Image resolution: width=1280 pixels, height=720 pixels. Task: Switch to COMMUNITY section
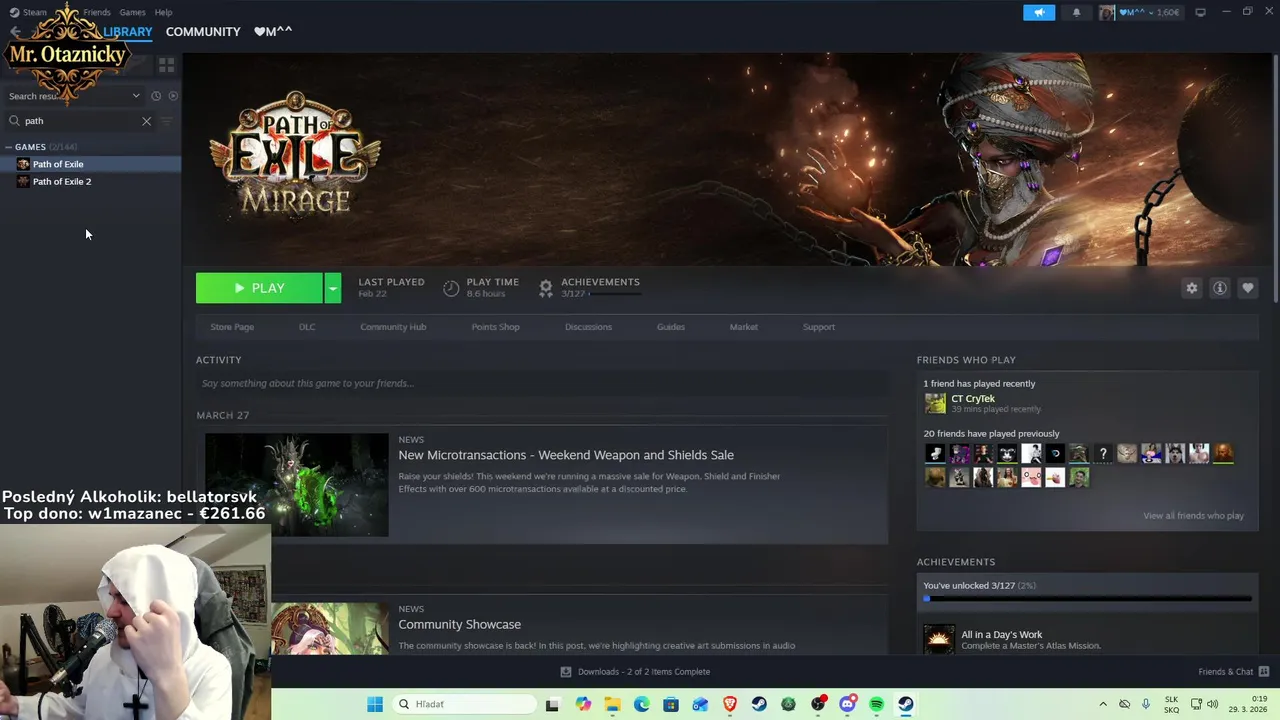(203, 32)
